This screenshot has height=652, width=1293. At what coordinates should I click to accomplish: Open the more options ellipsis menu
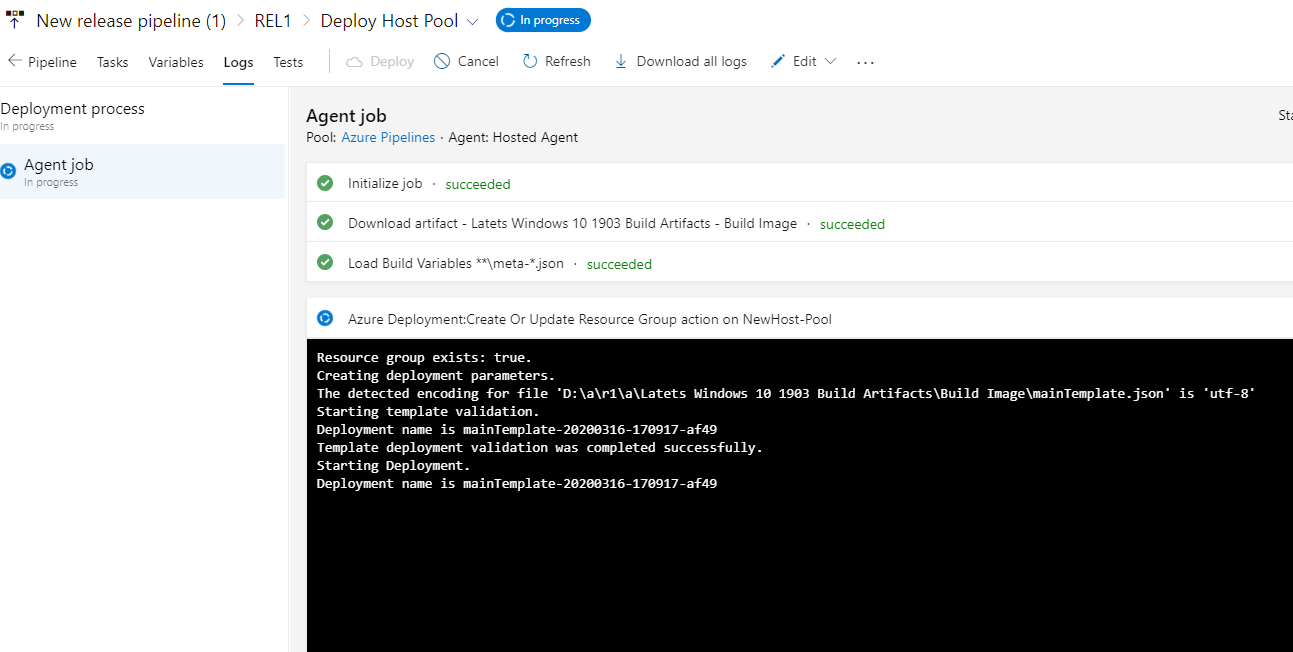tap(865, 62)
